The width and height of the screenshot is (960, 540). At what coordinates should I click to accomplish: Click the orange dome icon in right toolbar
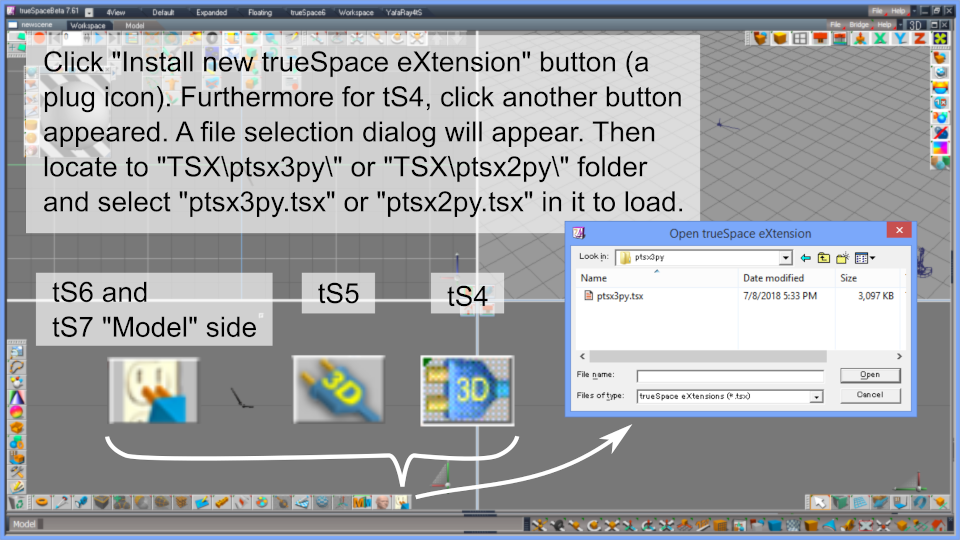pyautogui.click(x=940, y=87)
